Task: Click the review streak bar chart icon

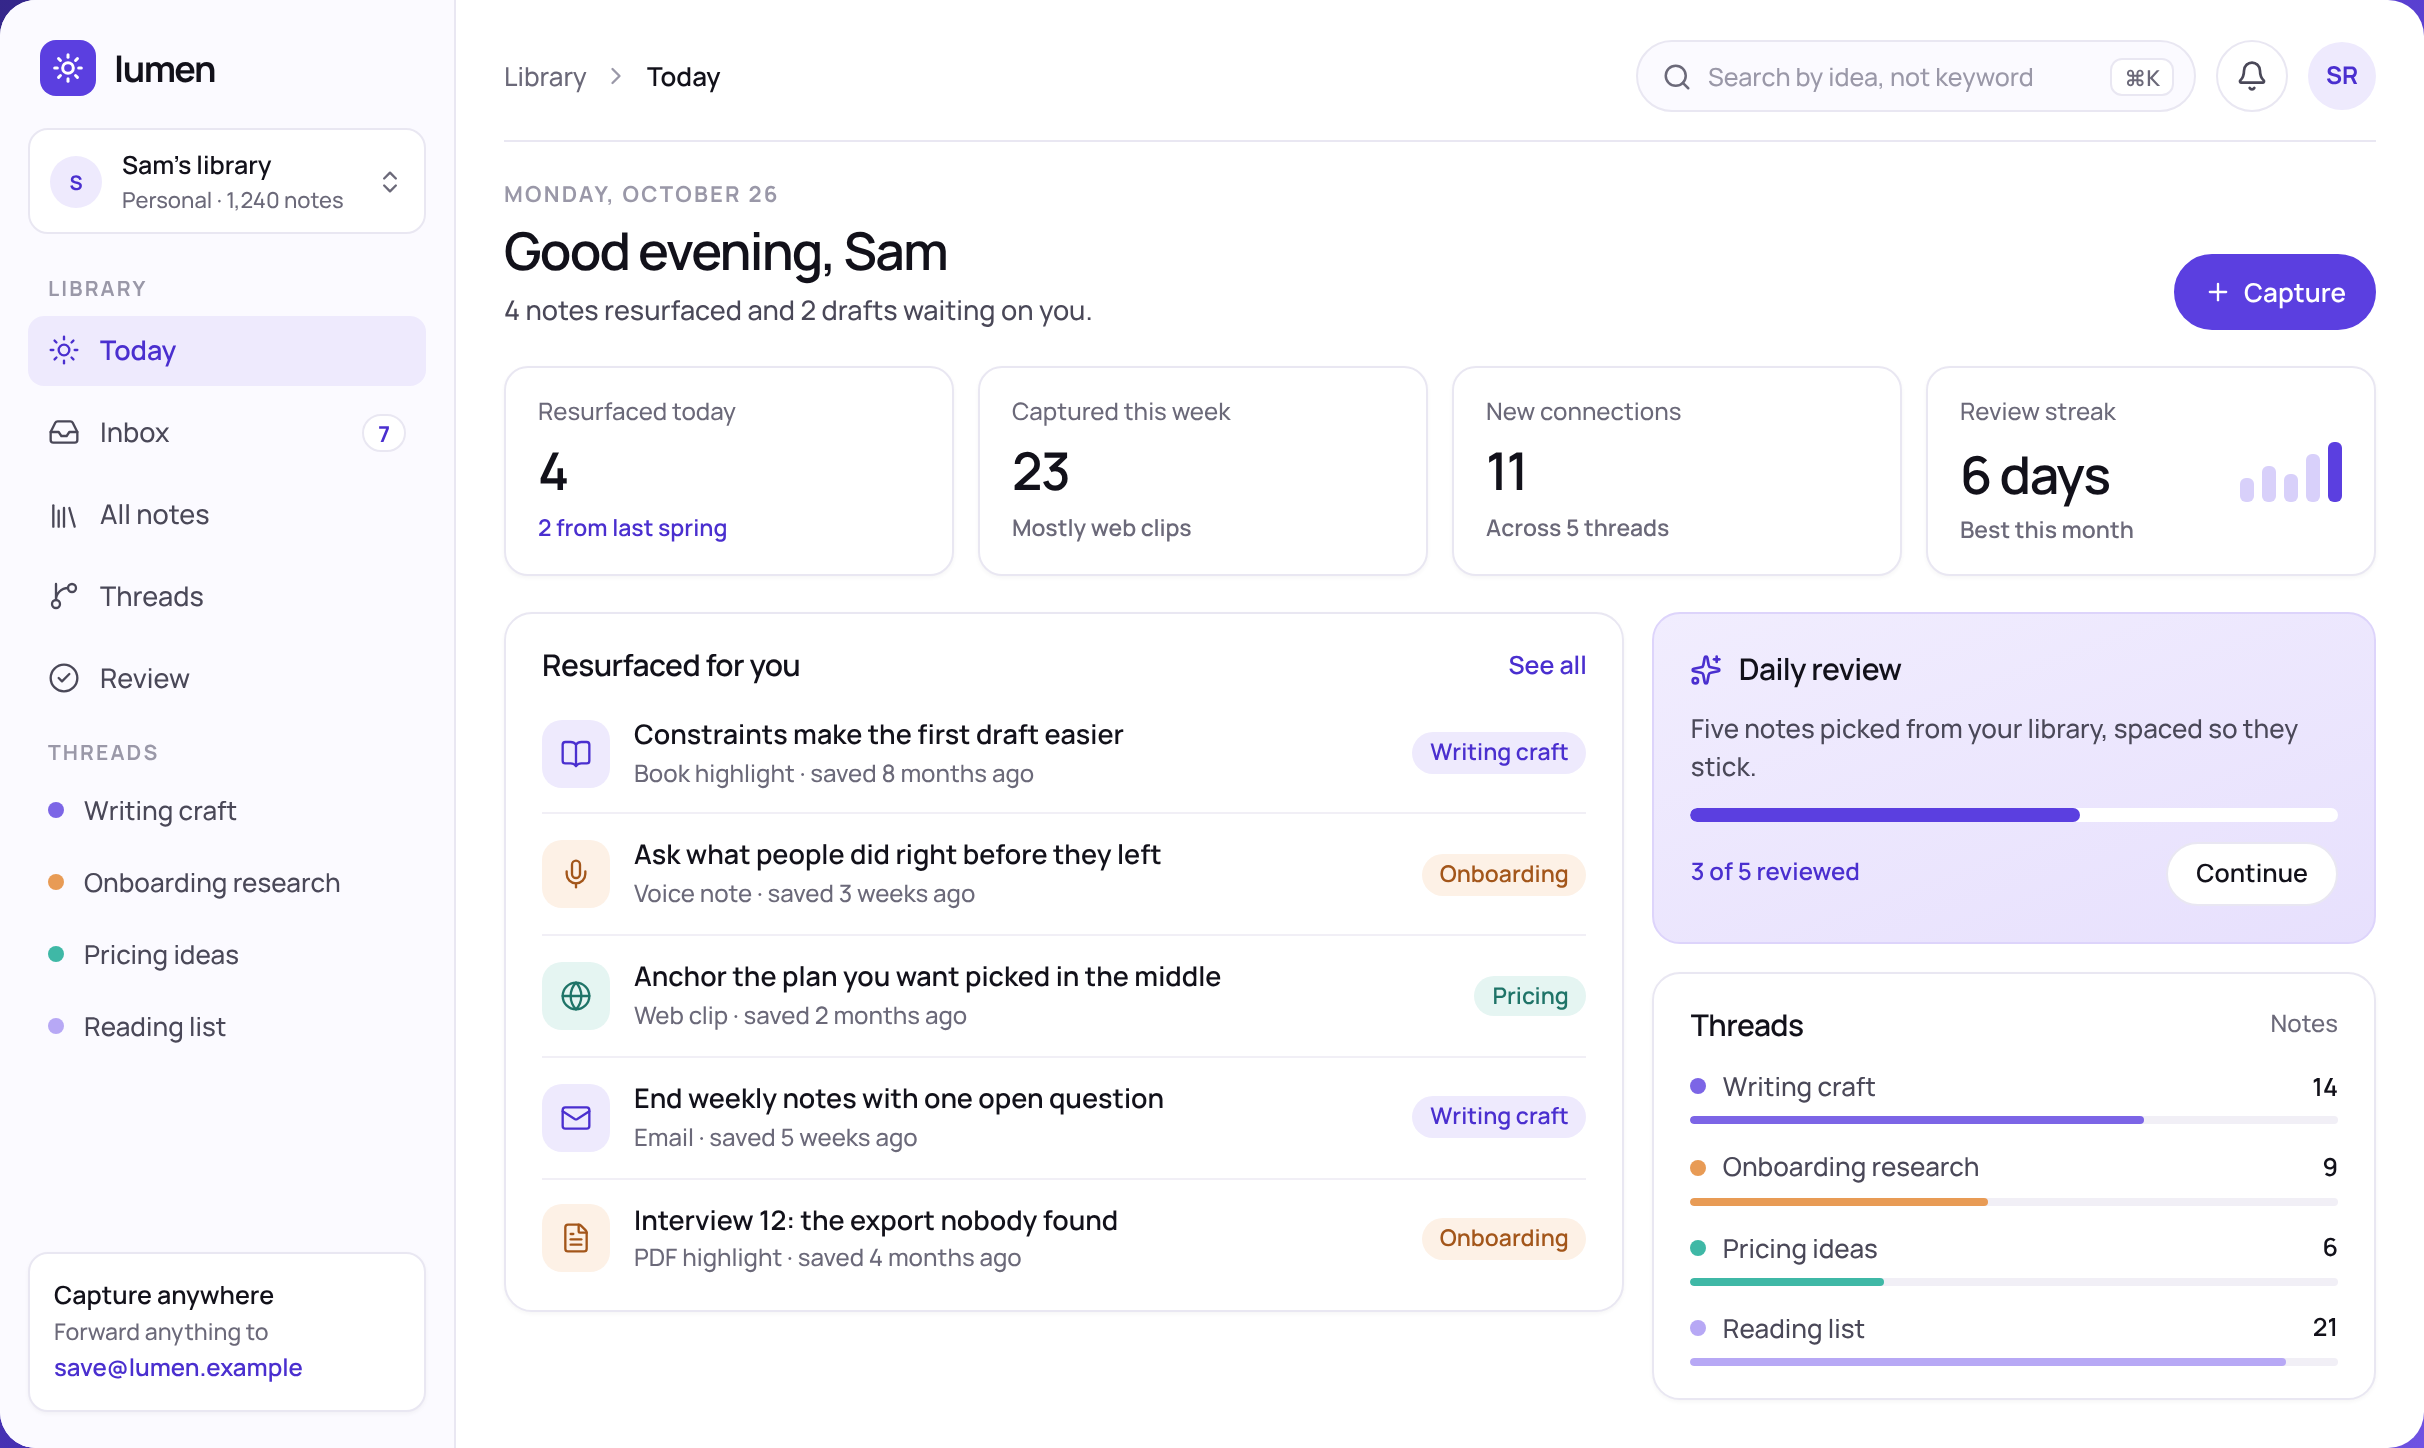Action: pos(2291,472)
